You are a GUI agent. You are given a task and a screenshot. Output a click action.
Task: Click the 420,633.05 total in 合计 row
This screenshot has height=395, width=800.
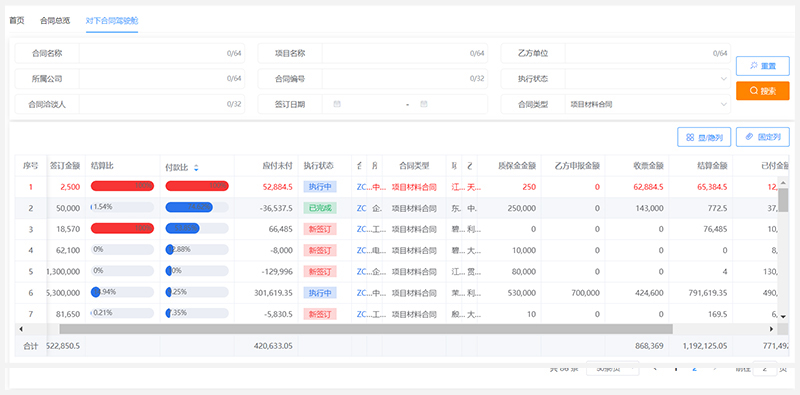(x=273, y=346)
